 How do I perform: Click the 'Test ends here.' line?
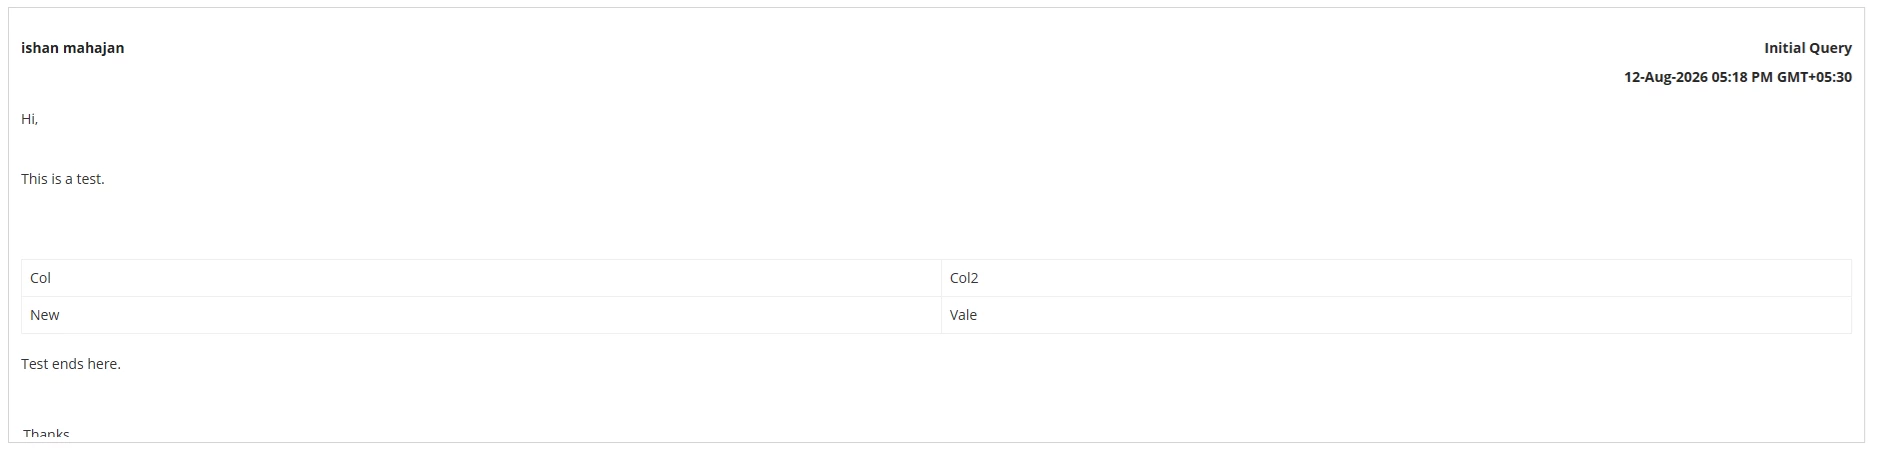click(71, 364)
